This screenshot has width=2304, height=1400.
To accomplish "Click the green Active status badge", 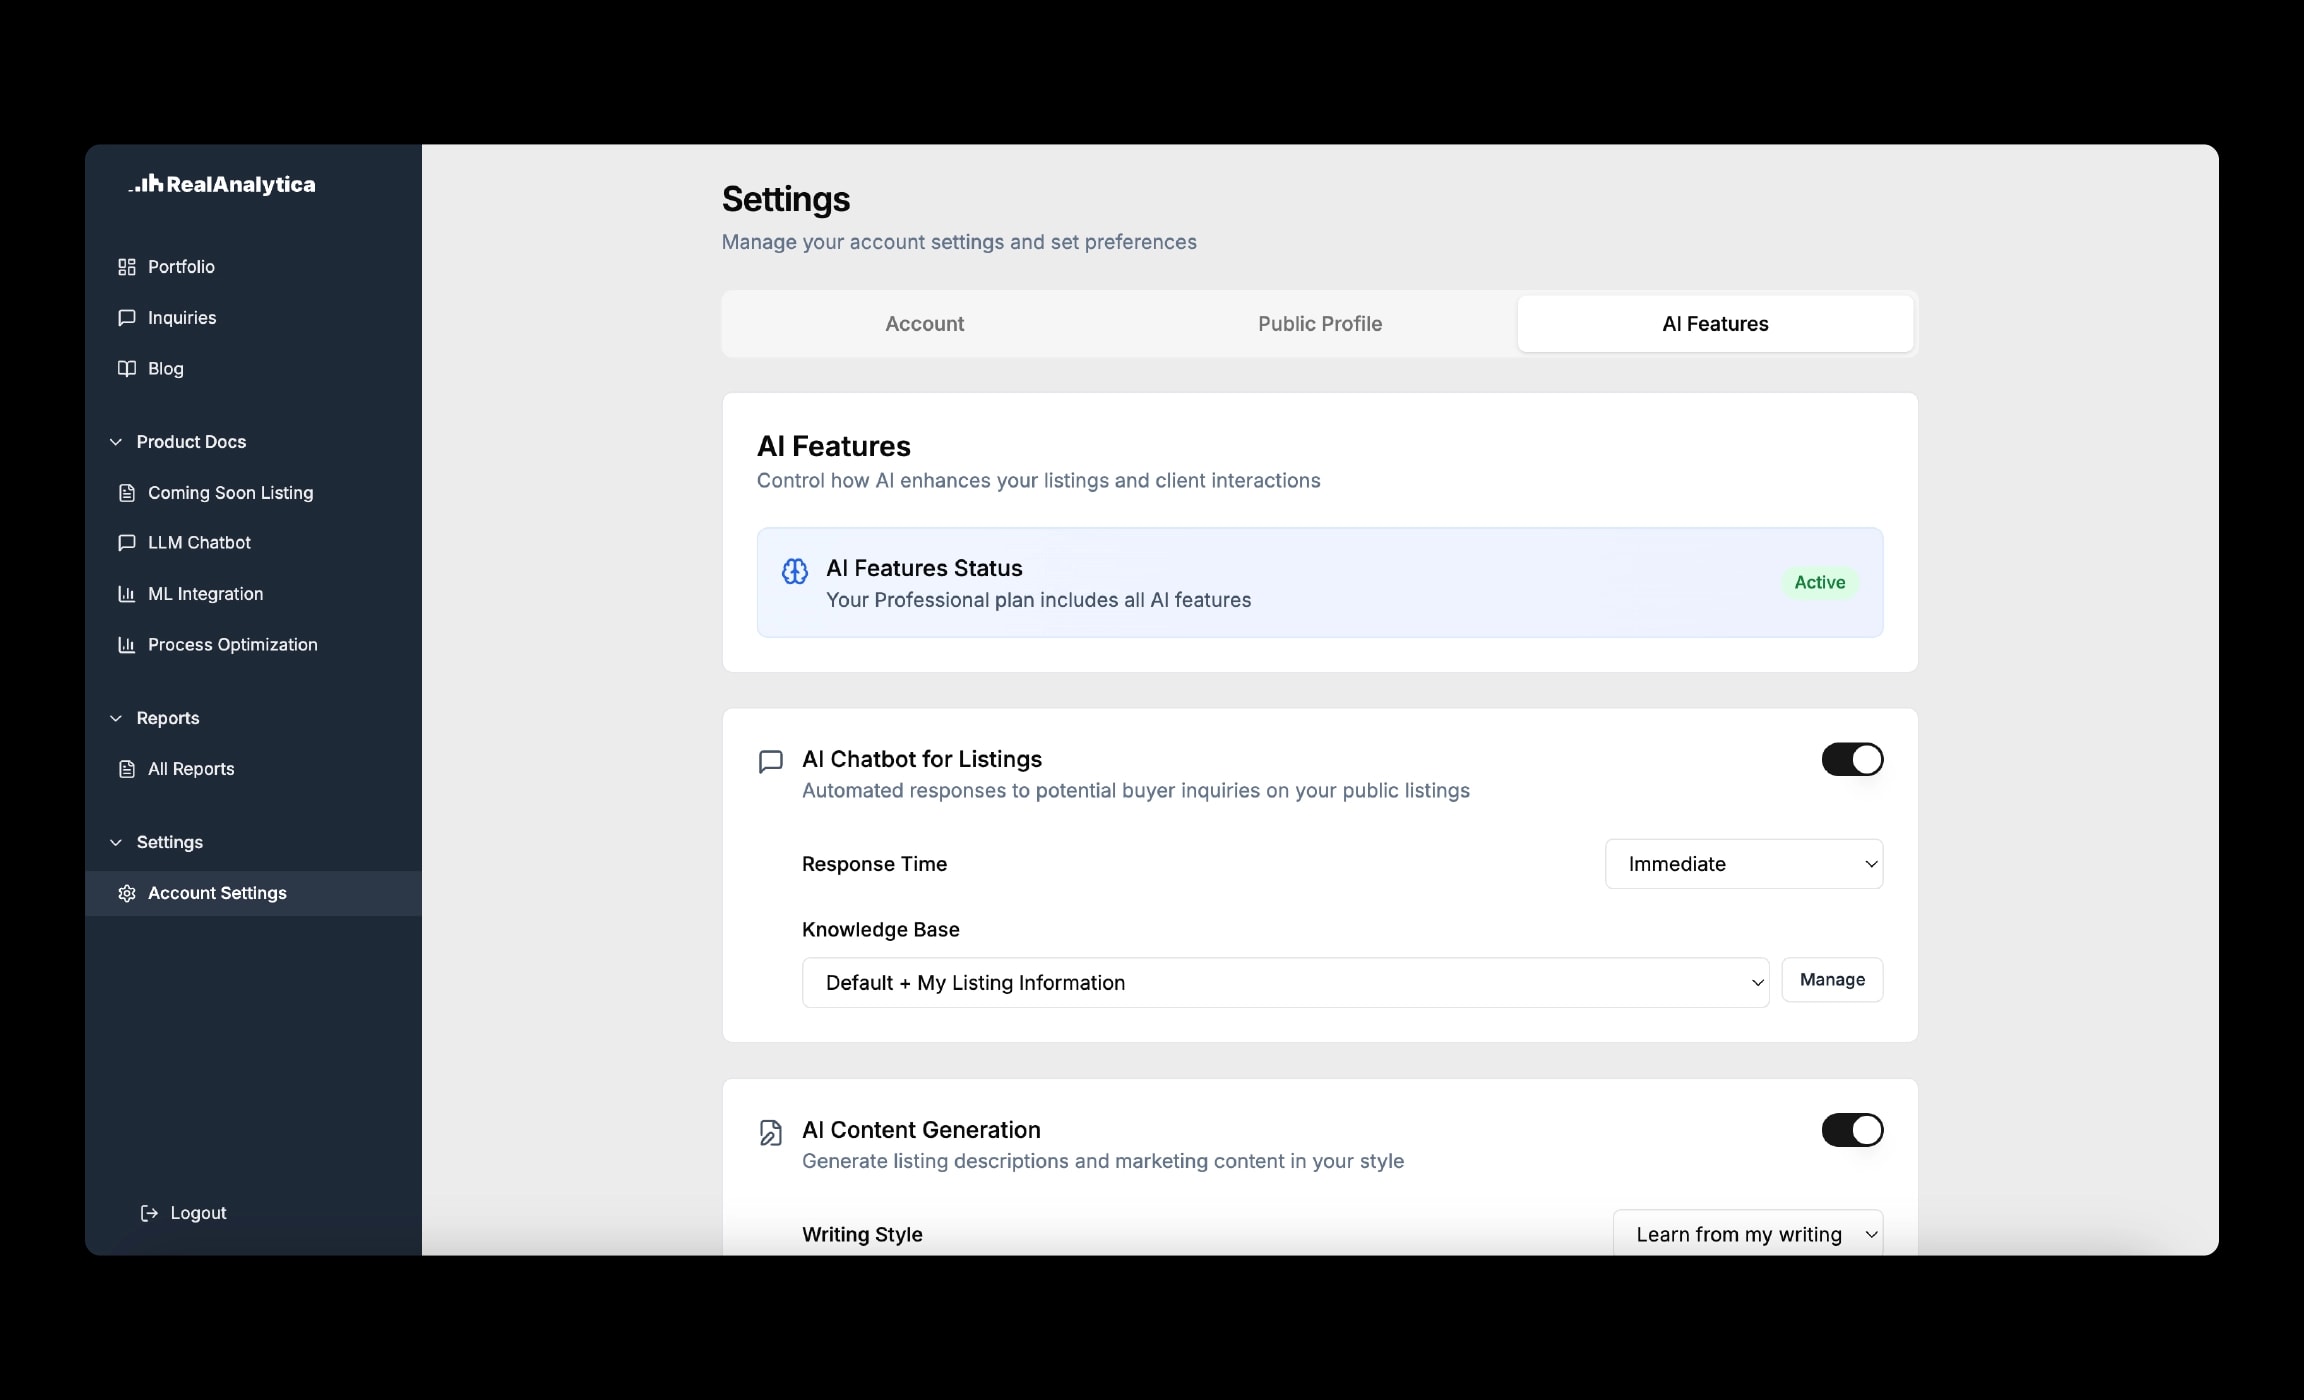I will coord(1819,583).
